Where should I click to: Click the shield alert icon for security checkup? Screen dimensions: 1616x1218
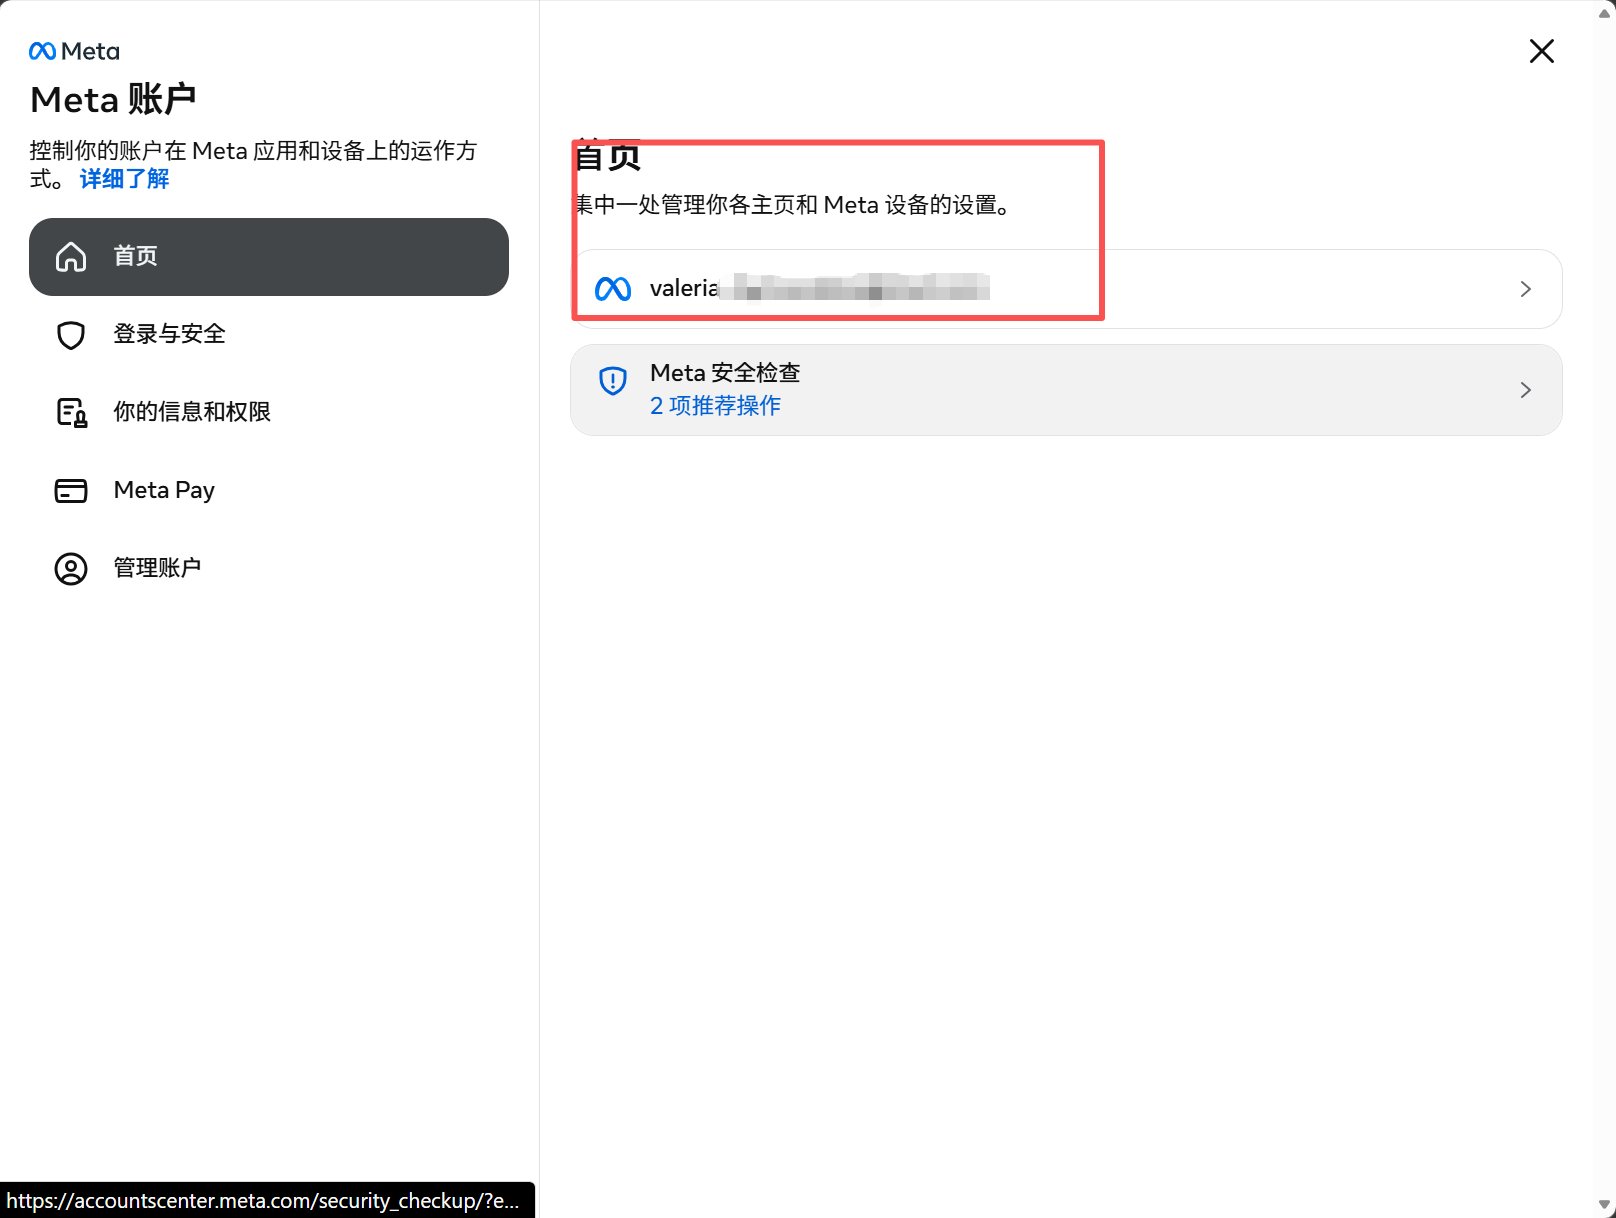pos(613,381)
